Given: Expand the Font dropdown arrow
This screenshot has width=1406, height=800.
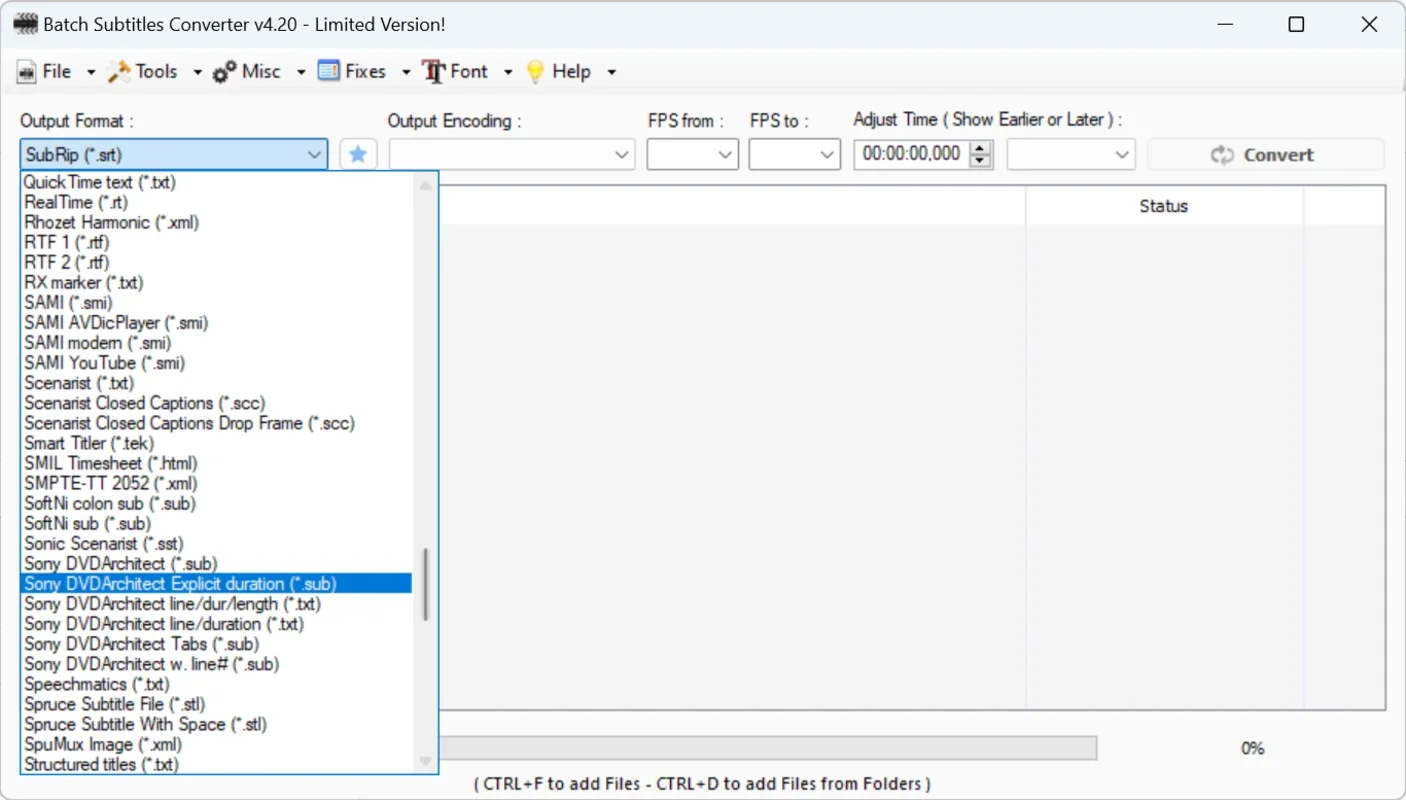Looking at the screenshot, I should coord(508,72).
